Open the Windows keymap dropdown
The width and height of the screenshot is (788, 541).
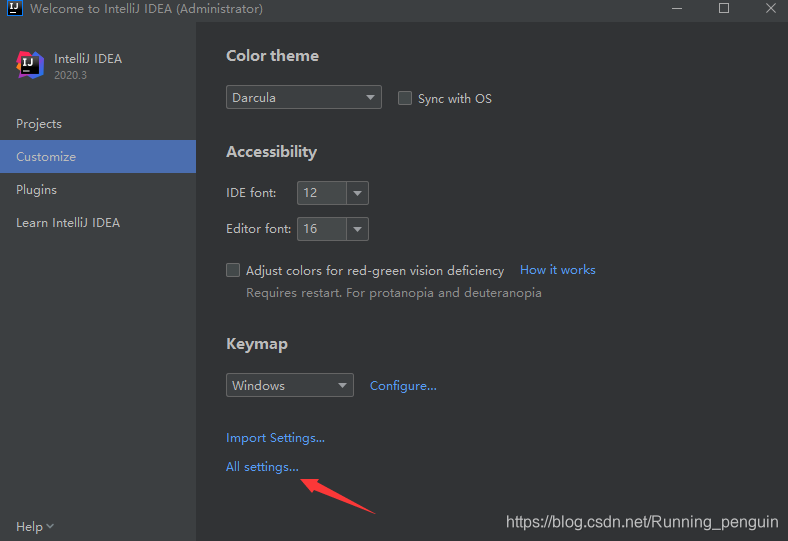pyautogui.click(x=289, y=385)
